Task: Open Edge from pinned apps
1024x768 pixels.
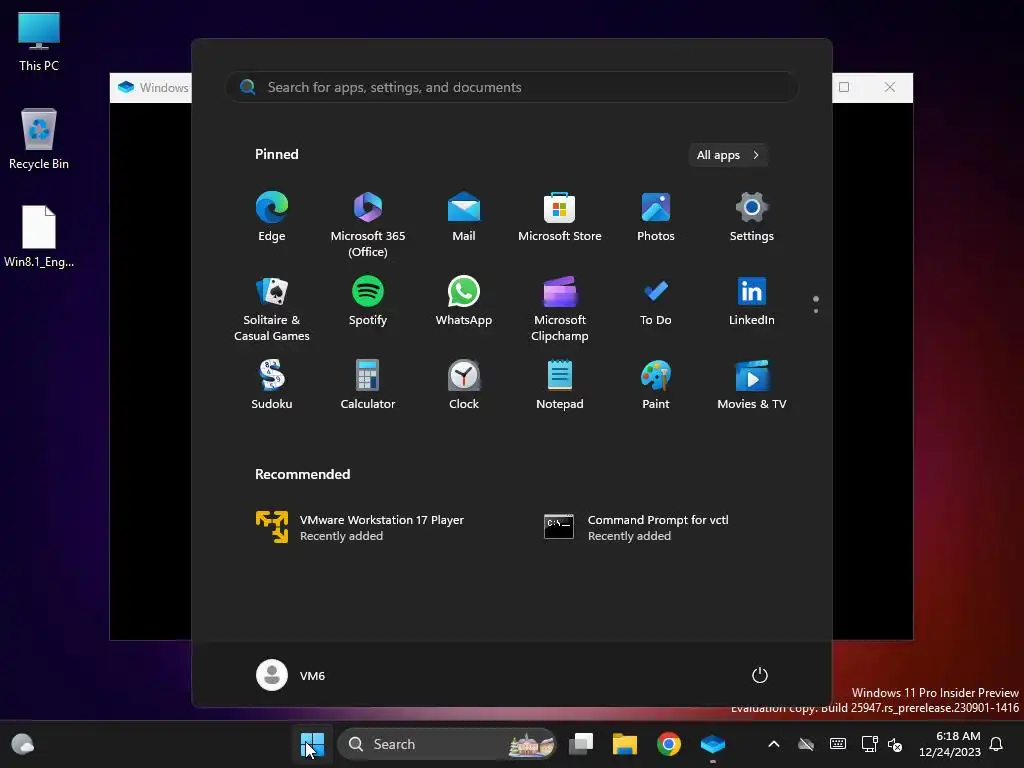Action: 272,217
